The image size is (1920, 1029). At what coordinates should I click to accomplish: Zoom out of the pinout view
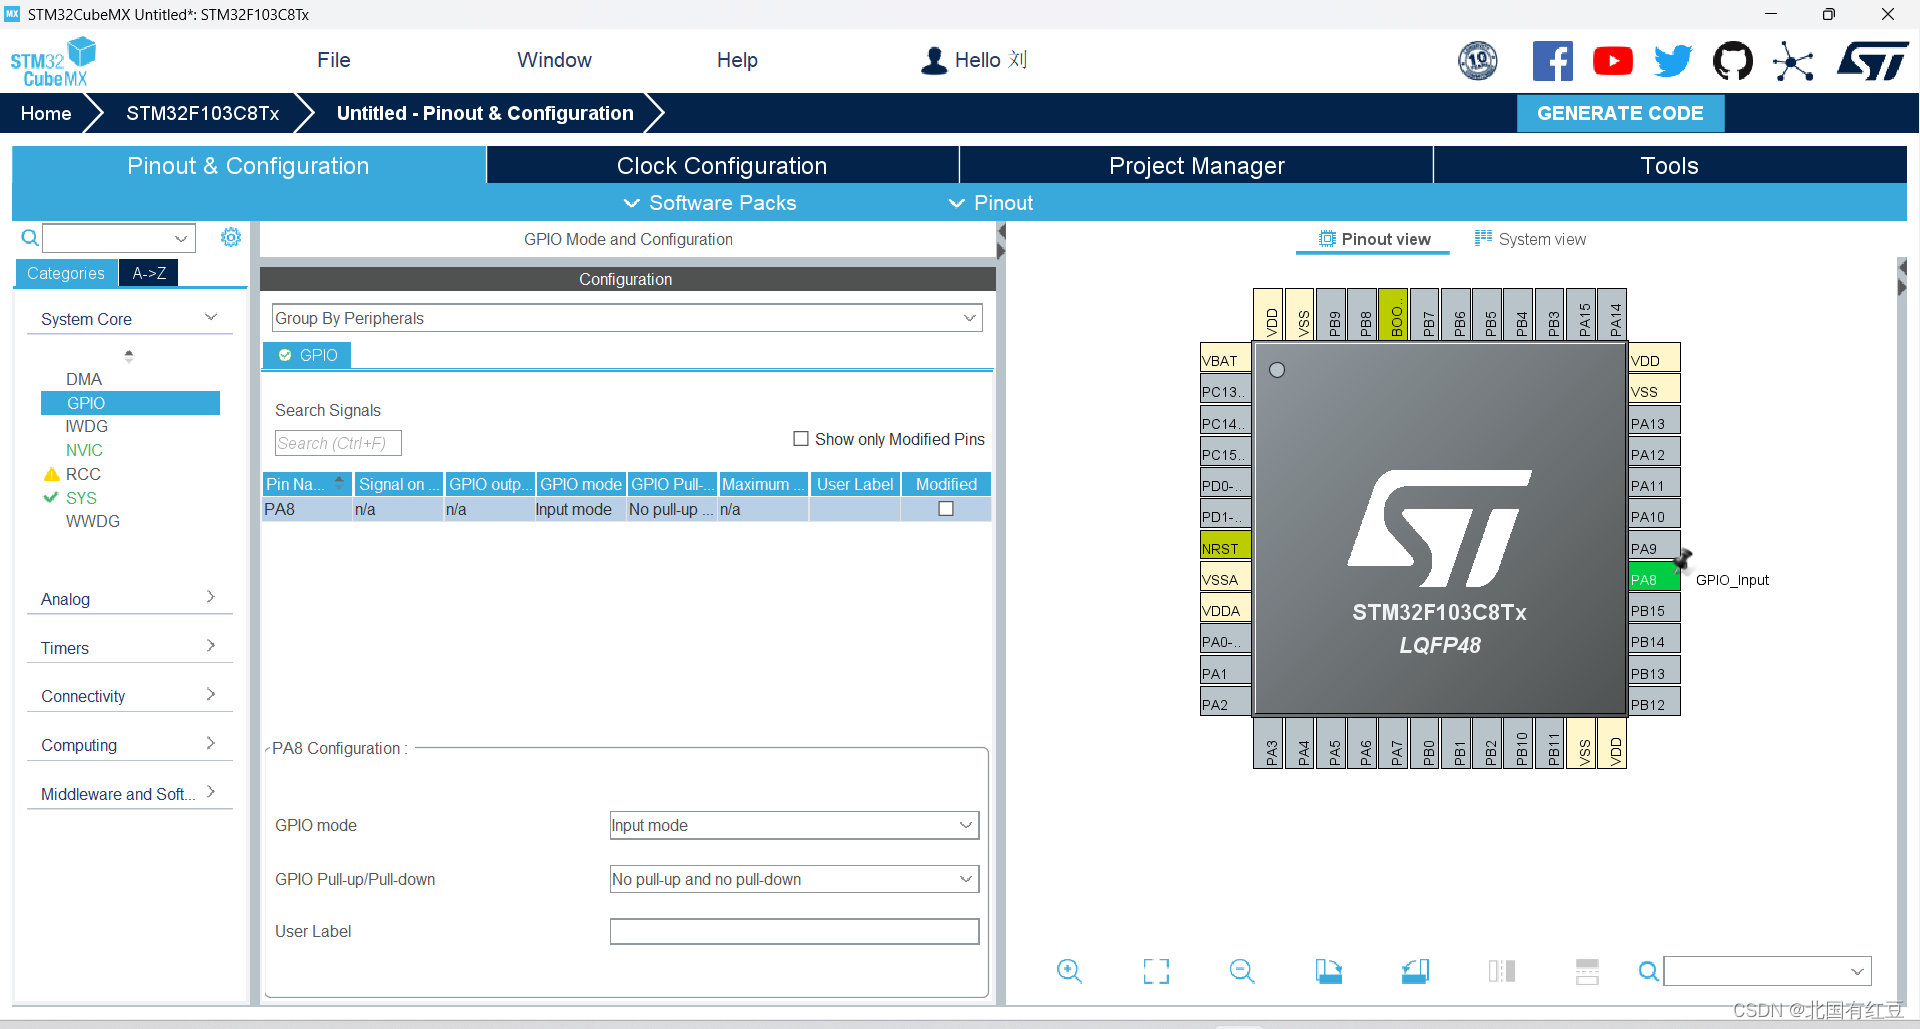[1242, 971]
